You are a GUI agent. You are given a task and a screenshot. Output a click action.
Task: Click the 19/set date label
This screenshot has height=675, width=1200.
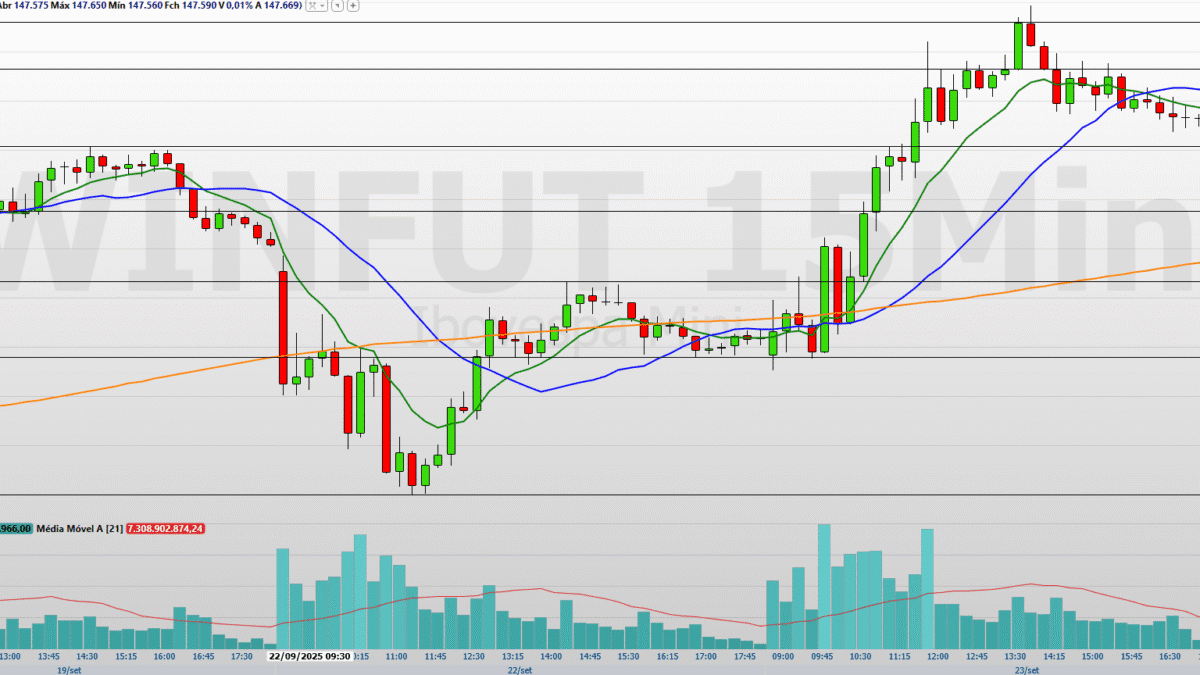(68, 669)
